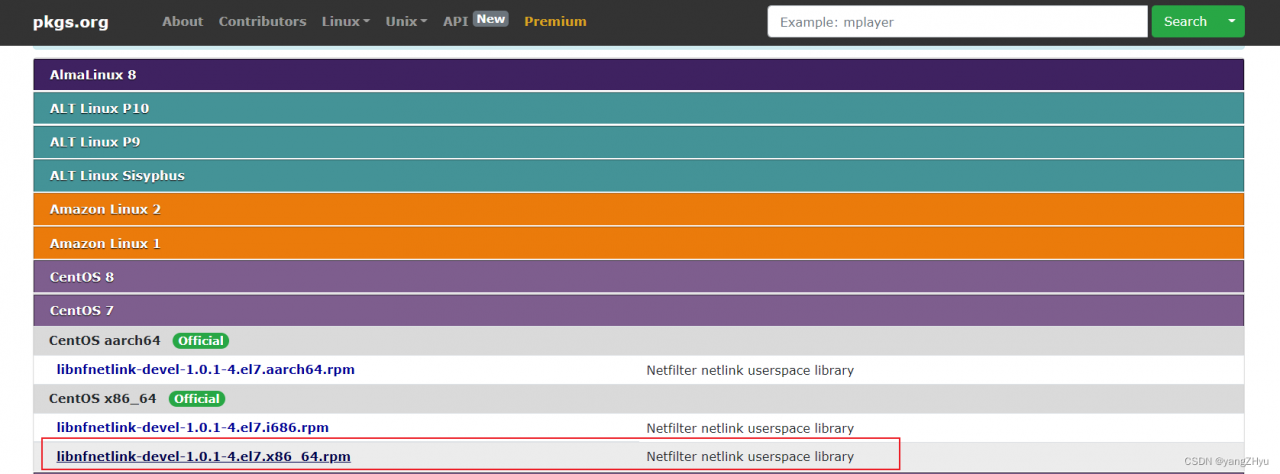Viewport: 1280px width, 474px height.
Task: Expand the Amazon Linux 2 section
Action: pos(638,209)
